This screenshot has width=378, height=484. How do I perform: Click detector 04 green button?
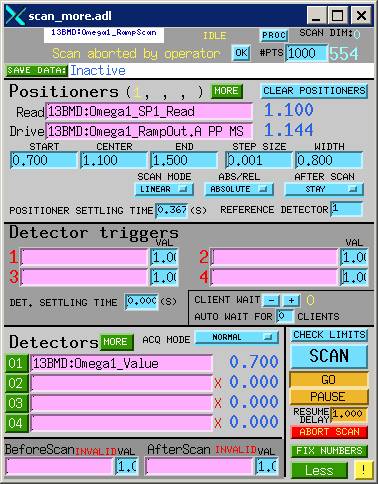(17, 424)
